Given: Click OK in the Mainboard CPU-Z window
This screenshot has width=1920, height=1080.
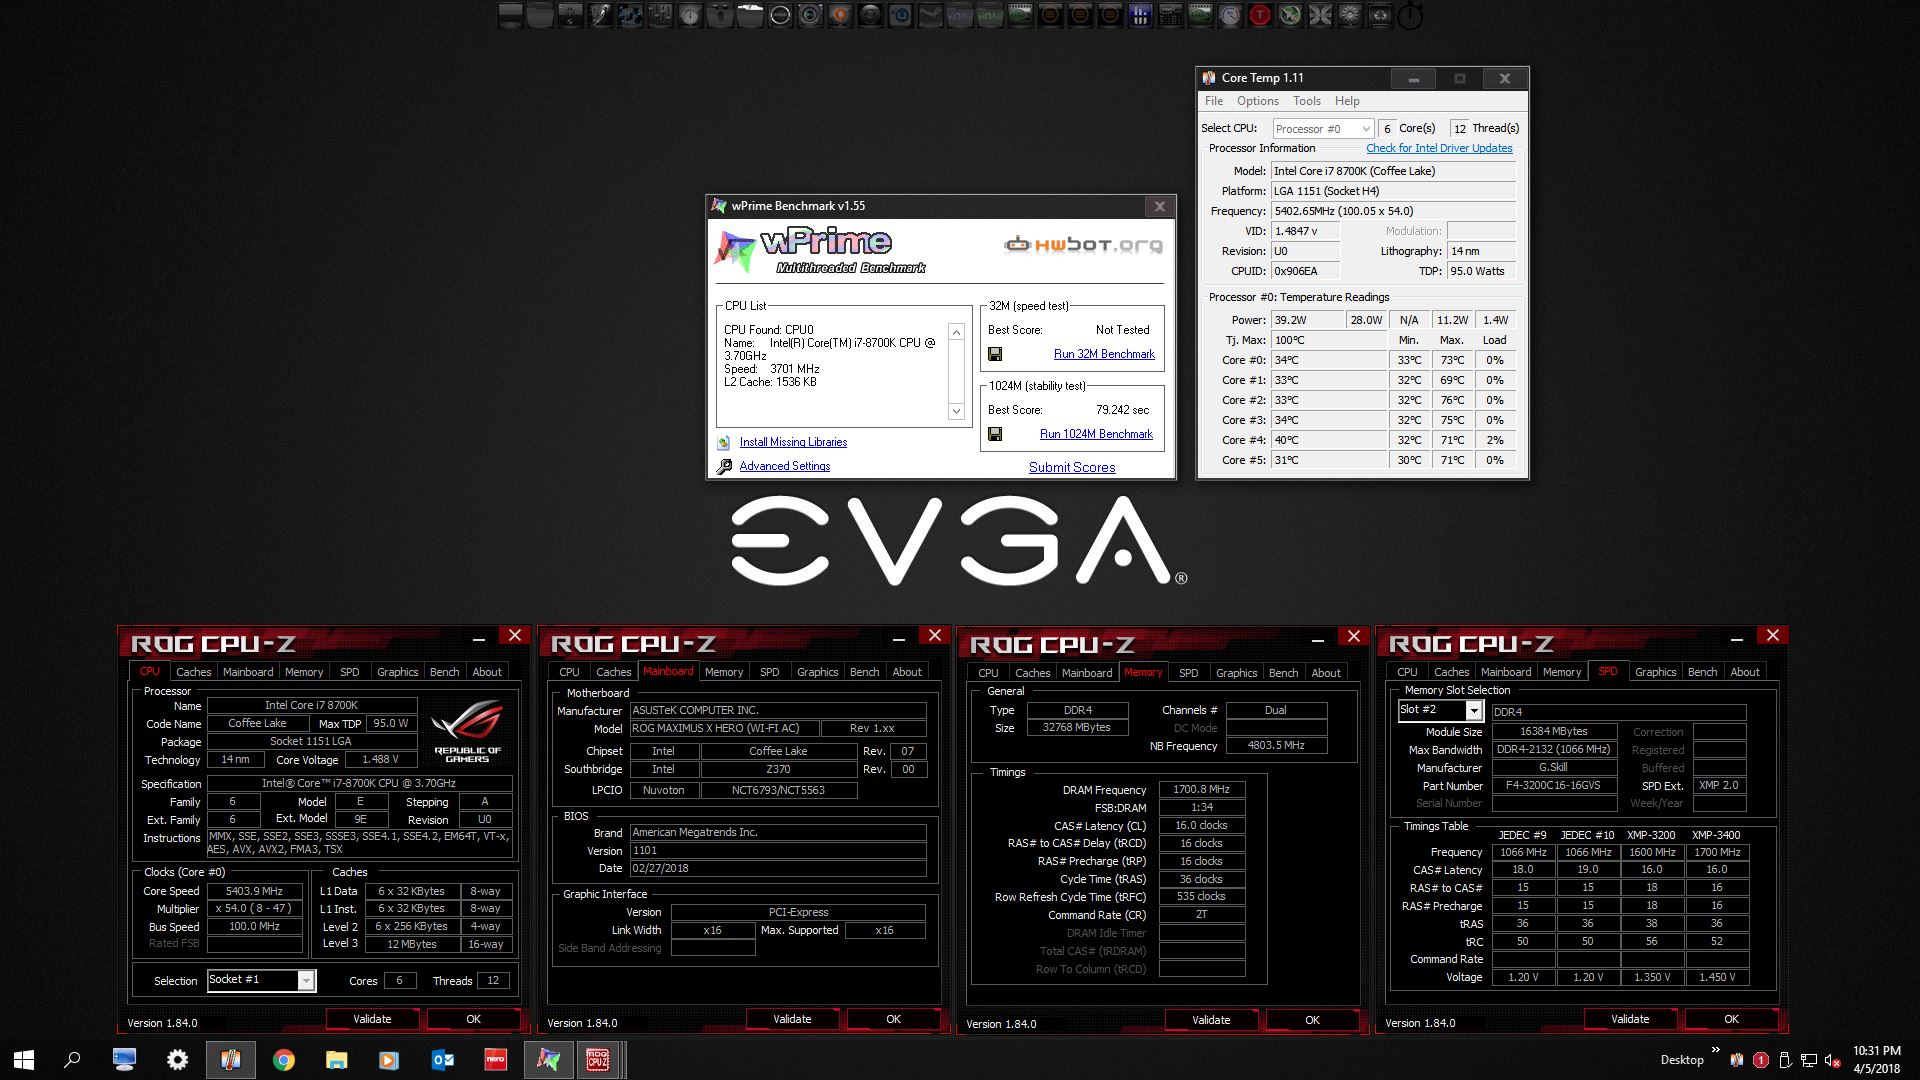Looking at the screenshot, I should [893, 1019].
